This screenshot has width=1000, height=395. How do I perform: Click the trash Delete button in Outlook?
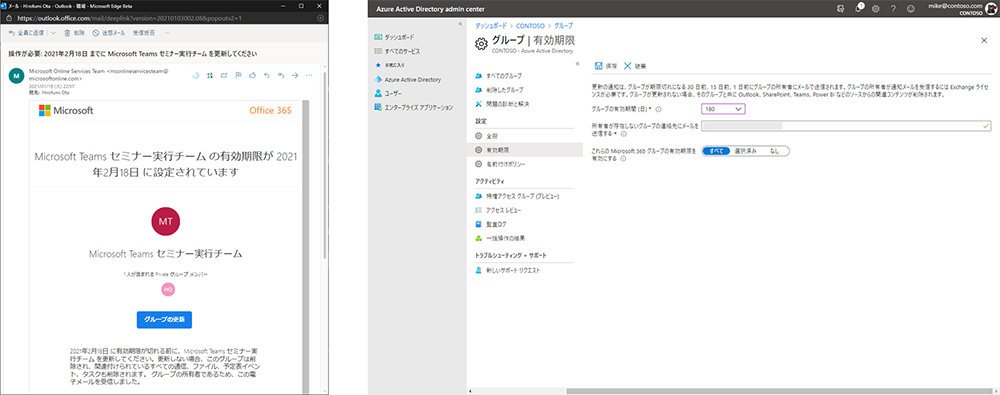pos(74,33)
